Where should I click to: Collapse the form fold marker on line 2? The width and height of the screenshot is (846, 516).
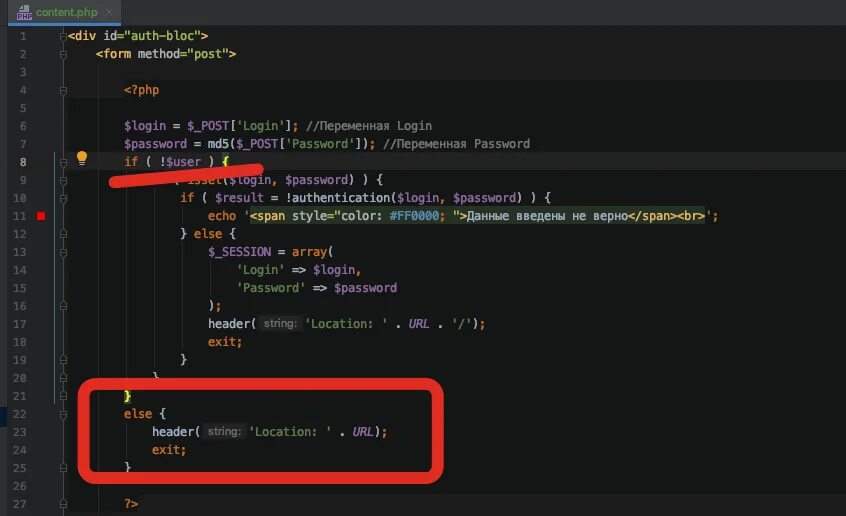click(63, 54)
